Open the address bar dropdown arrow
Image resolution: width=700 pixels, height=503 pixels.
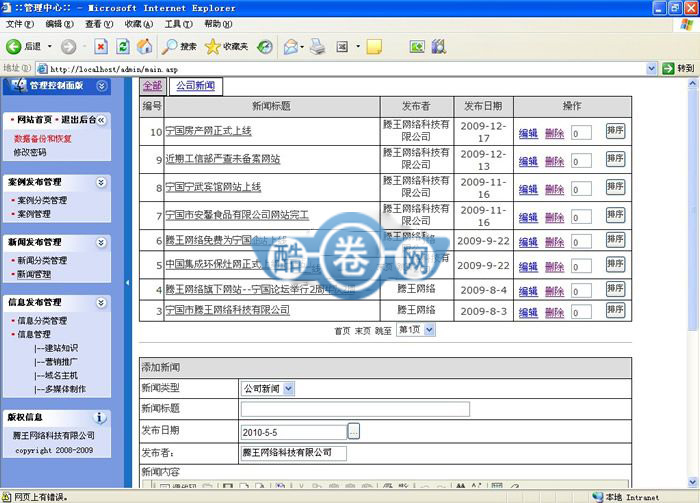(651, 68)
